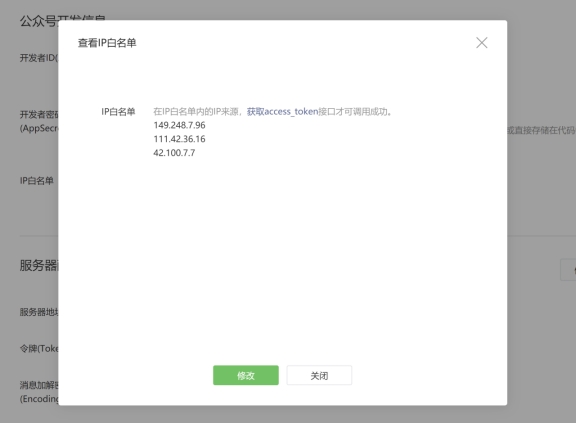Click the 令牌(Token) label
This screenshot has height=424, width=576.
[39, 348]
